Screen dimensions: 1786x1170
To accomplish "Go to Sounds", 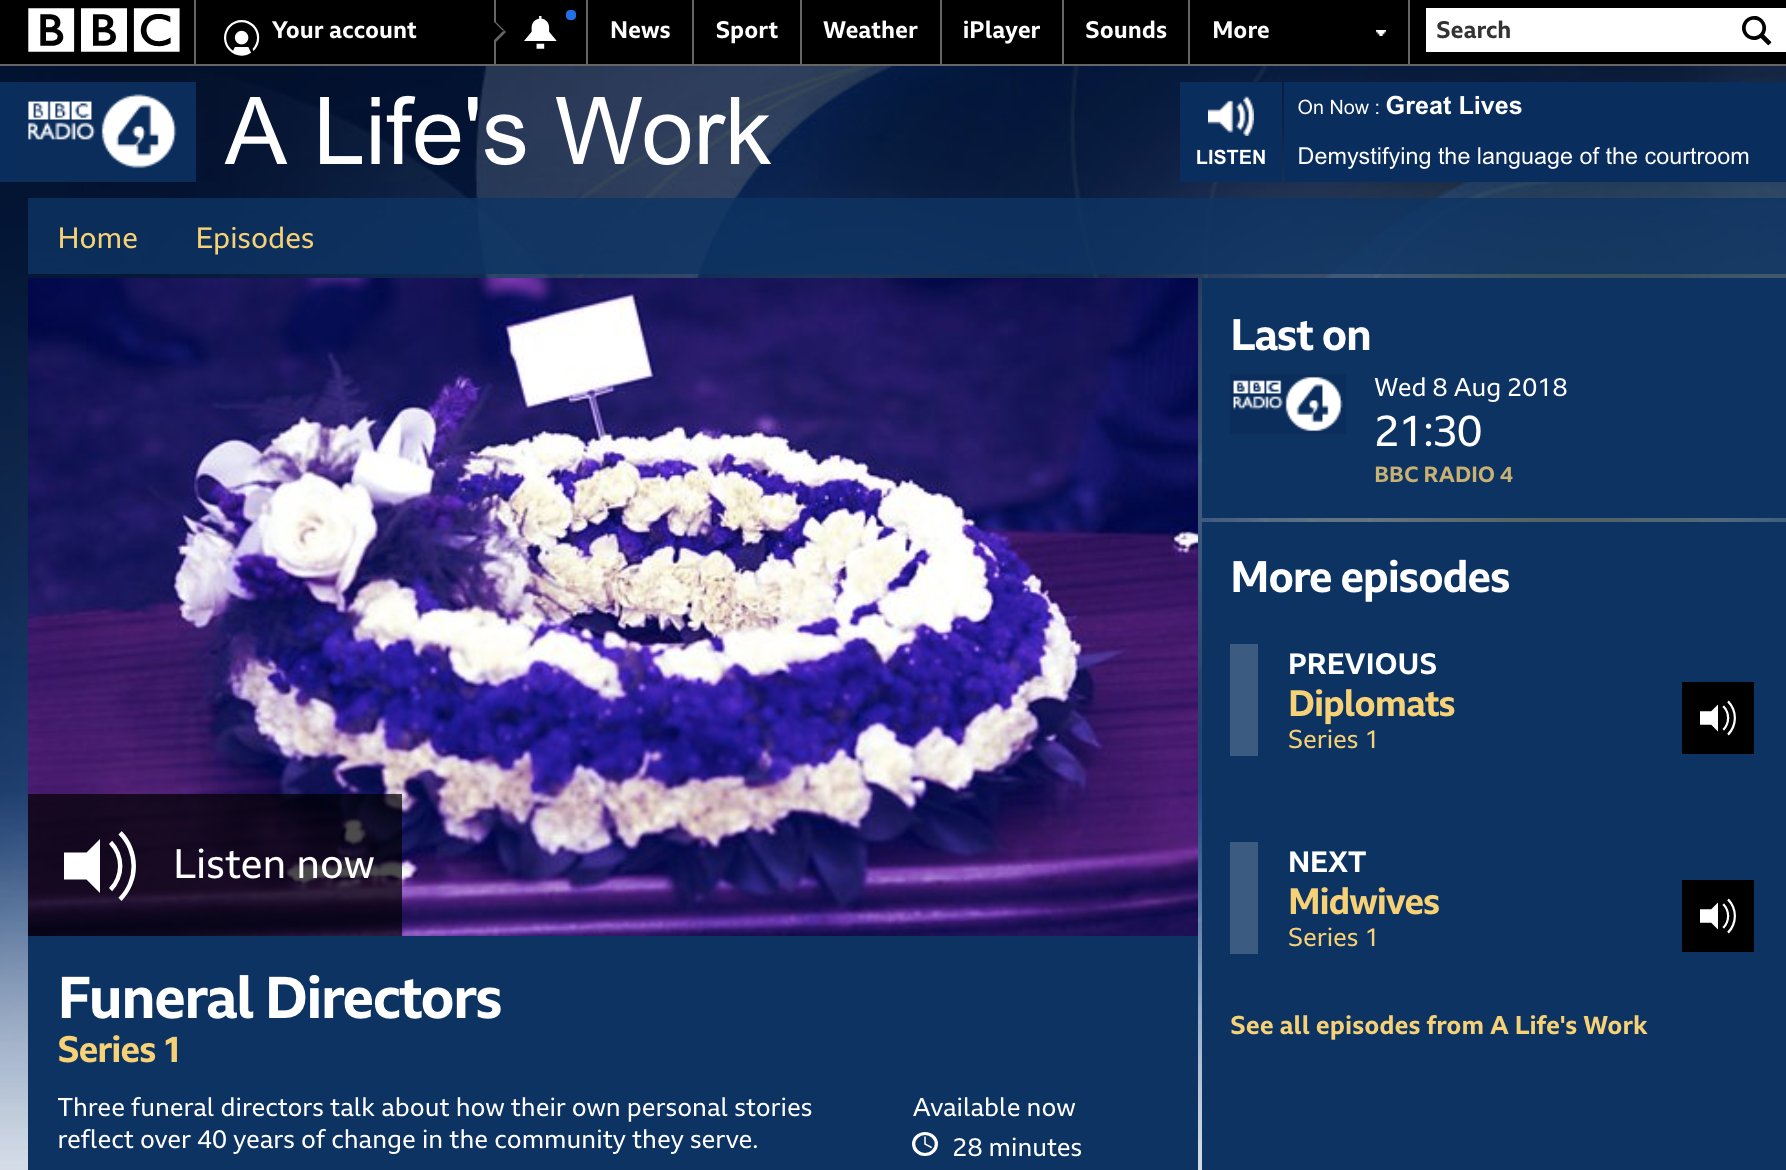I will coord(1126,31).
